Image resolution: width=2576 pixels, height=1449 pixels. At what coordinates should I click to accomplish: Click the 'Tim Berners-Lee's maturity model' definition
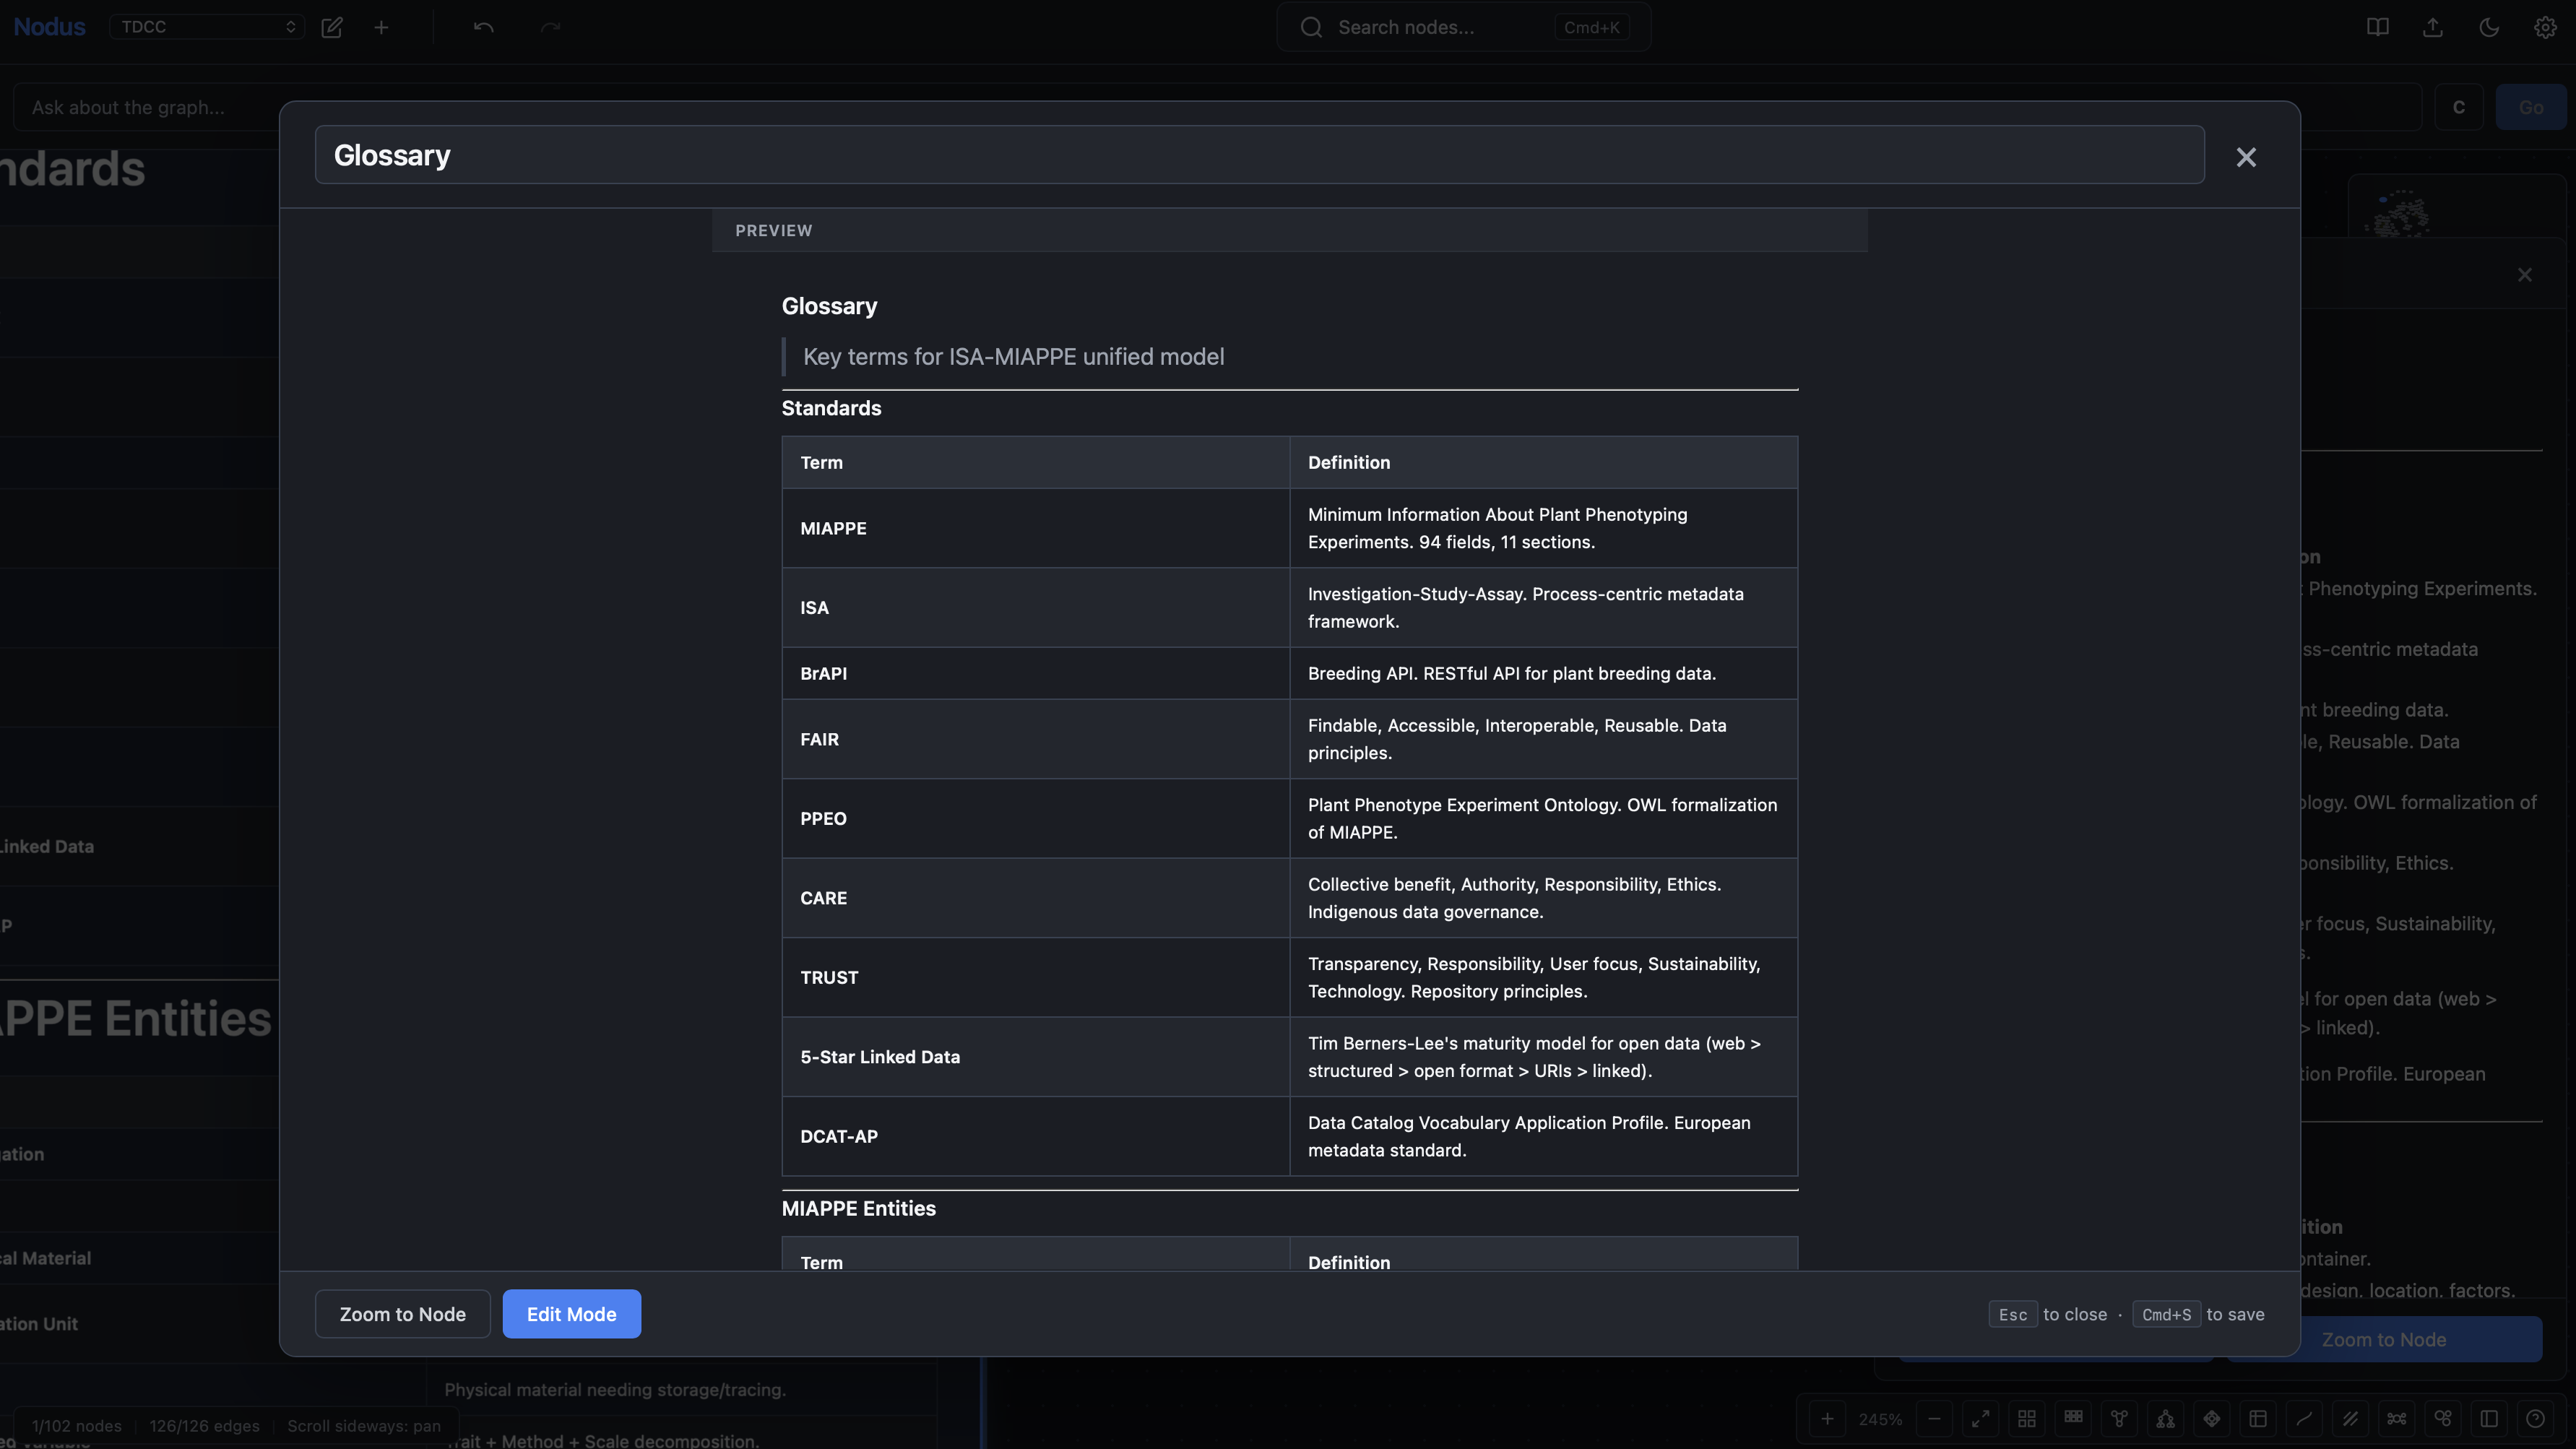pos(1543,1057)
